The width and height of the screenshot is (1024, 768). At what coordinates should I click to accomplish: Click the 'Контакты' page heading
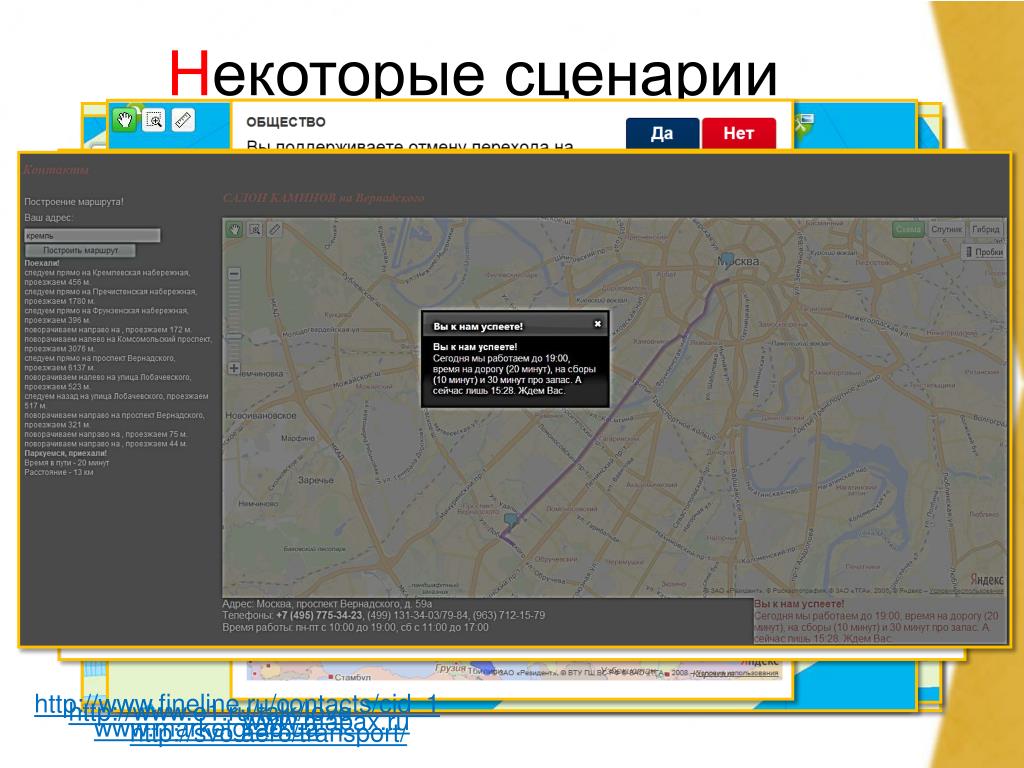[x=56, y=170]
